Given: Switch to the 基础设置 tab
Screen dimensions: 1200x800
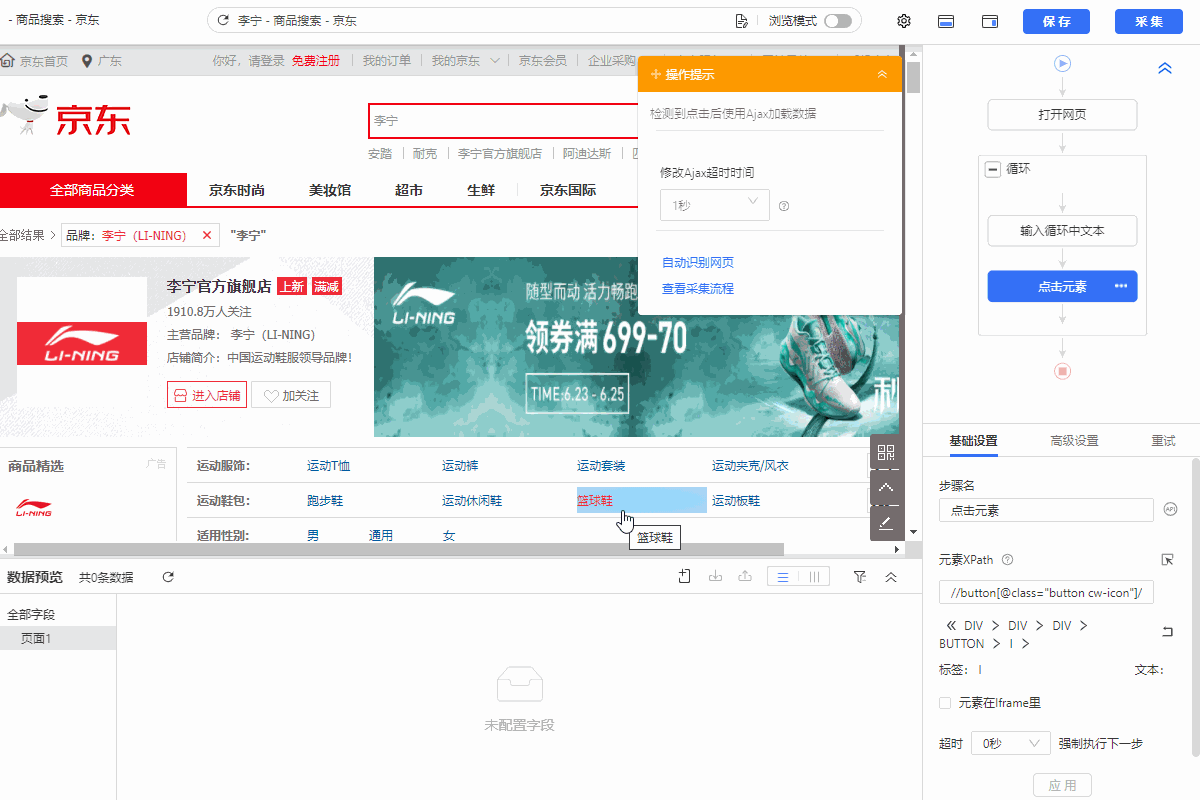Looking at the screenshot, I should pos(973,441).
